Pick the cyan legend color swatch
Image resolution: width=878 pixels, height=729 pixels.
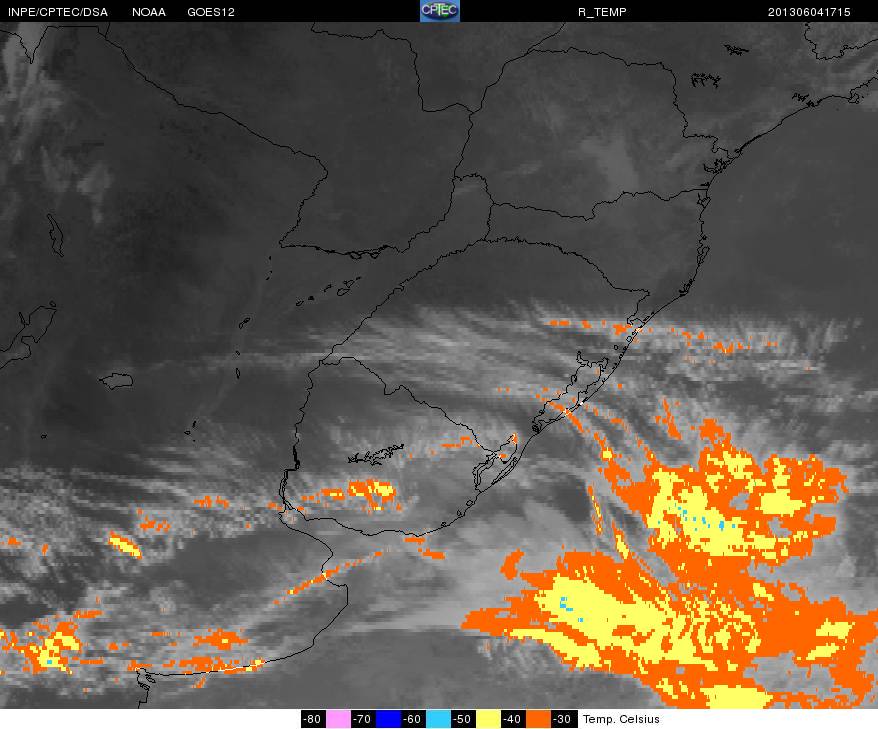pos(438,719)
